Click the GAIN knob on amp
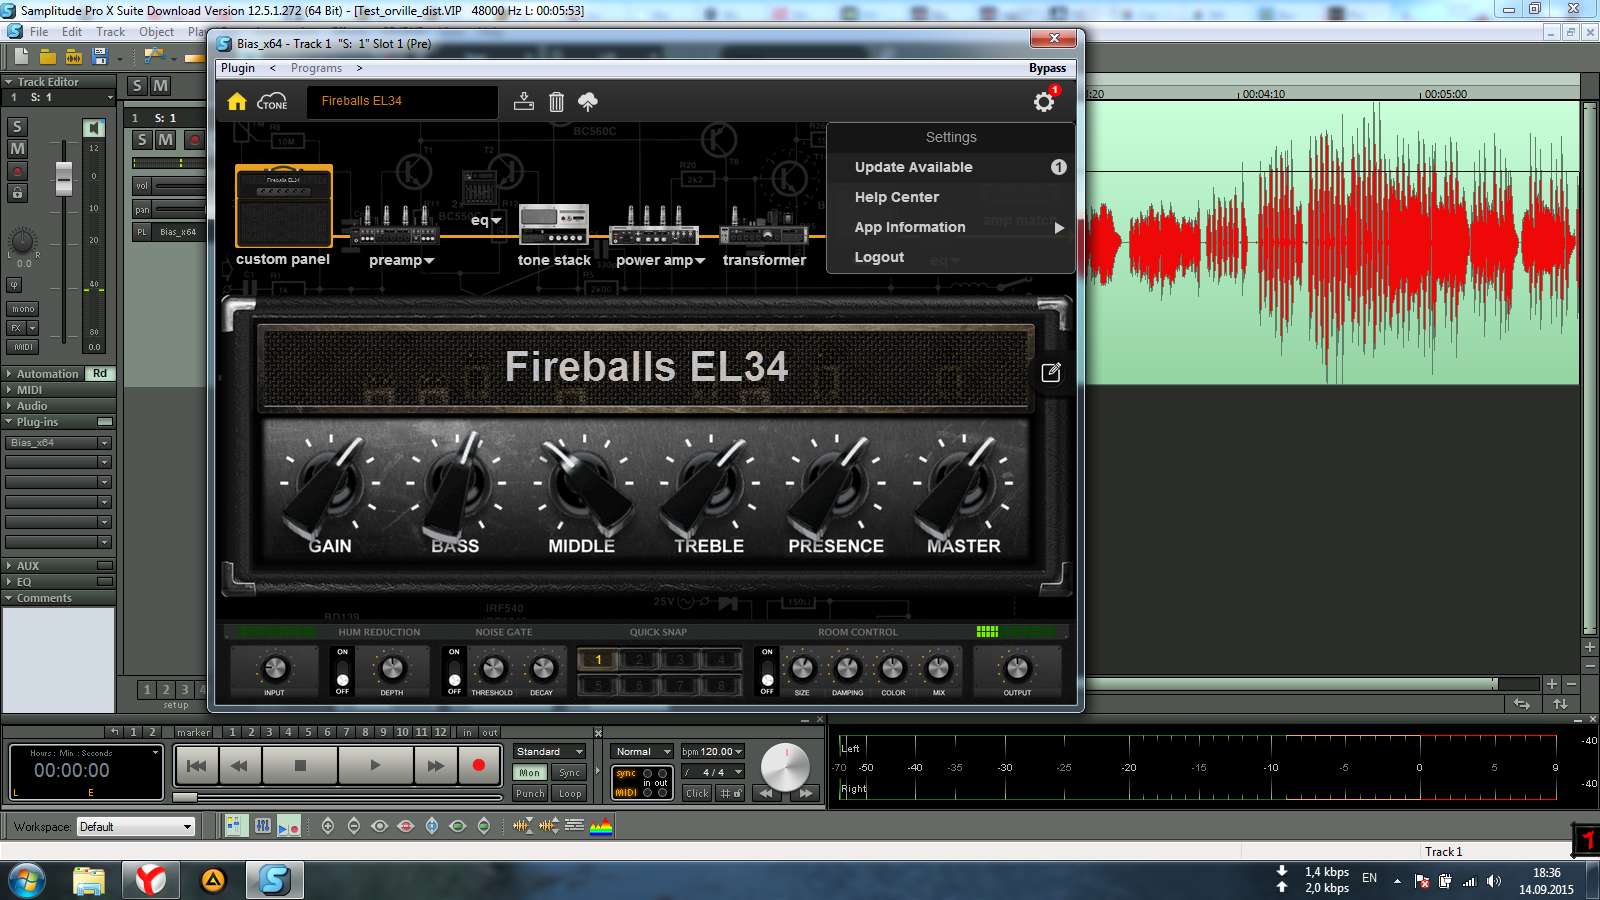 [x=328, y=485]
